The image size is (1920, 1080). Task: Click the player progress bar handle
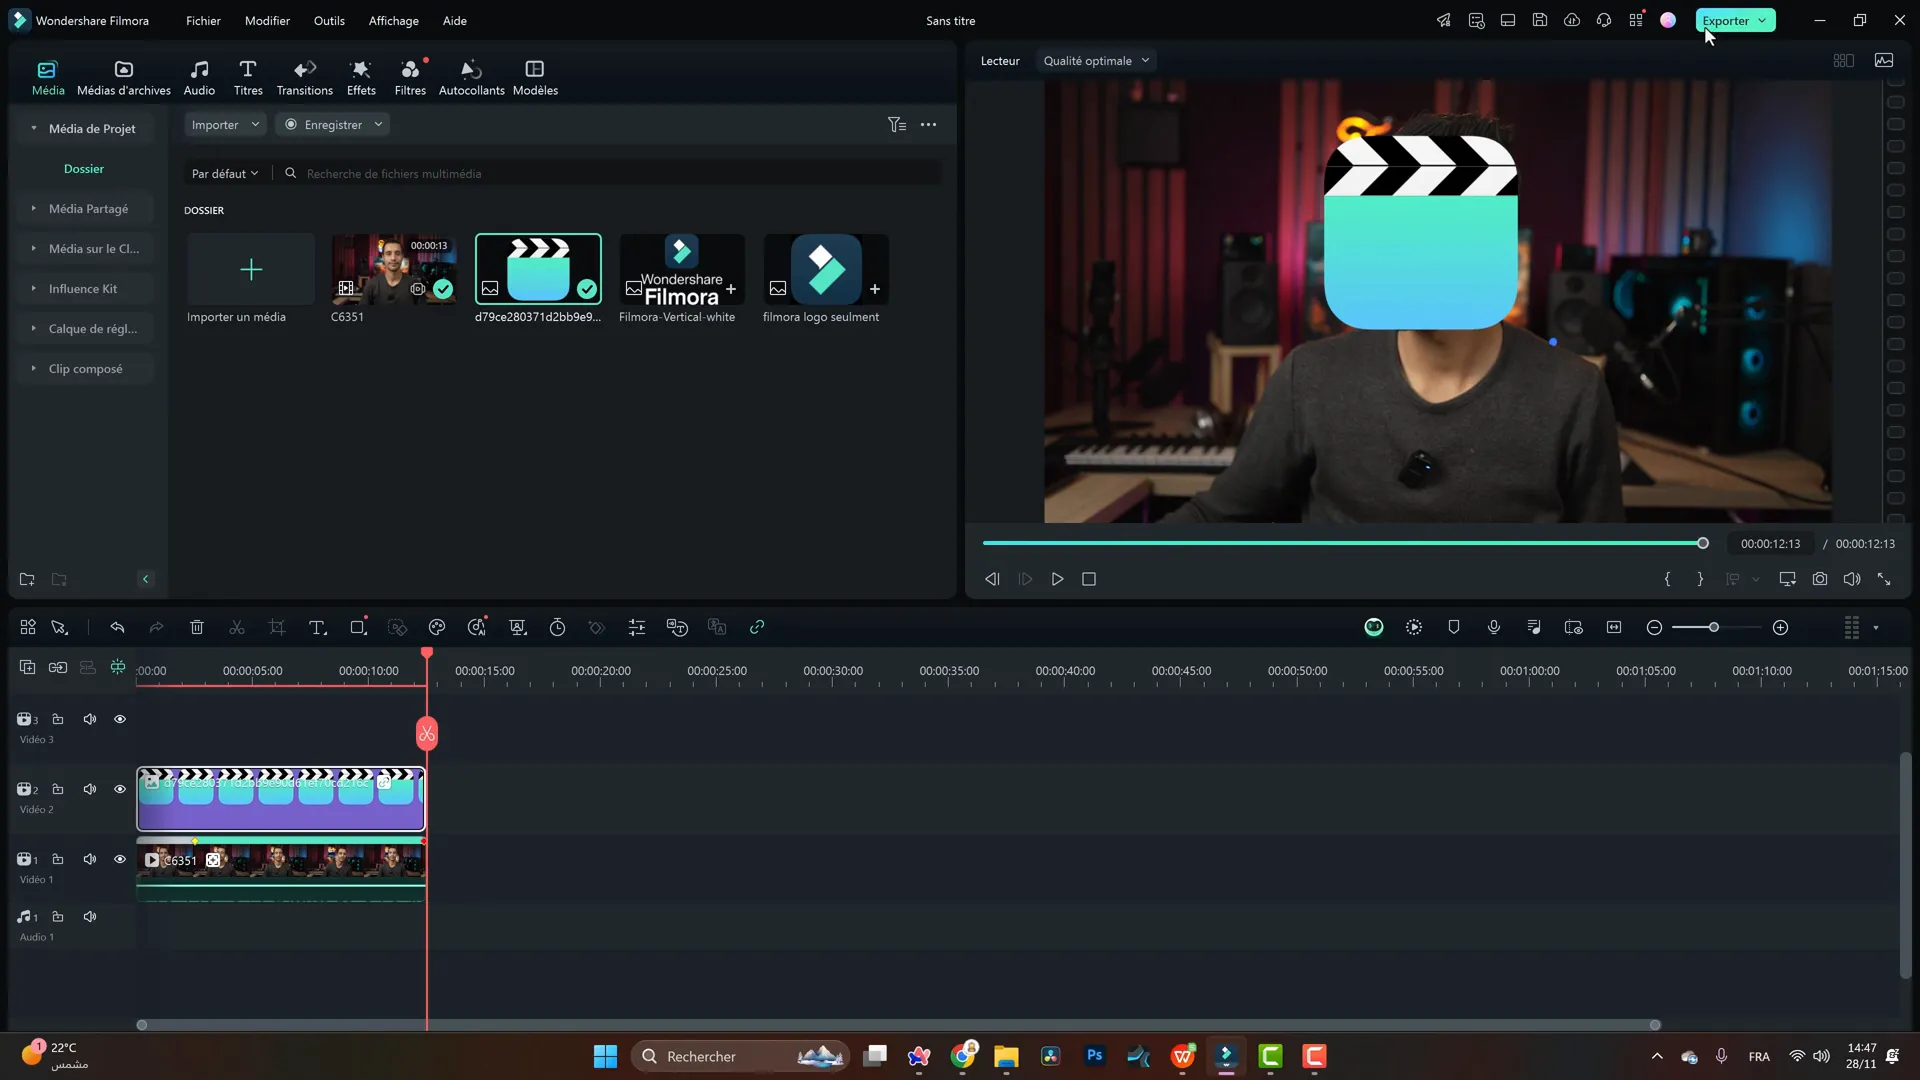(x=1703, y=543)
